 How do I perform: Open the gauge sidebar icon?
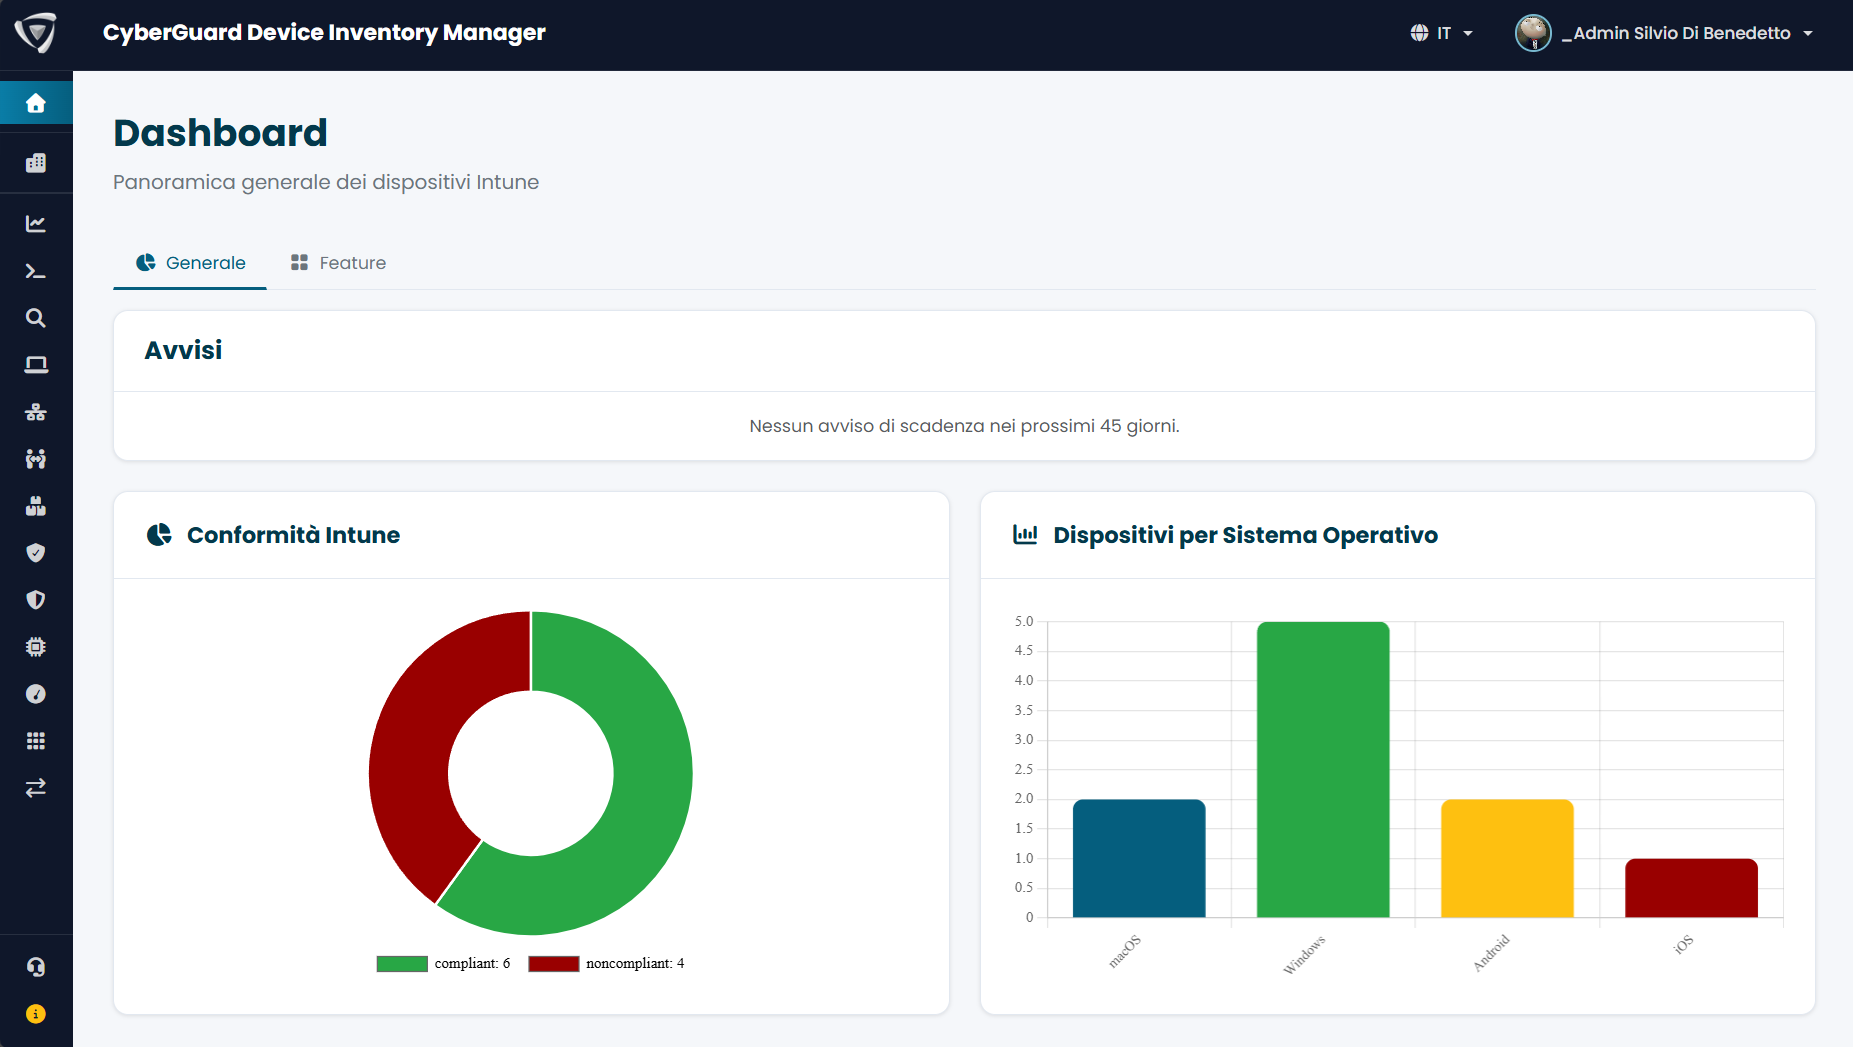(36, 694)
